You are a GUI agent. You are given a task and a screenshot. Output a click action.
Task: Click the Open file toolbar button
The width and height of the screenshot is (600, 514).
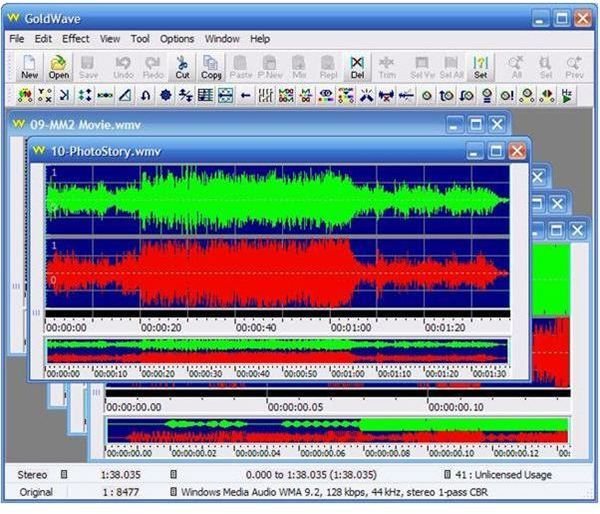tap(59, 67)
